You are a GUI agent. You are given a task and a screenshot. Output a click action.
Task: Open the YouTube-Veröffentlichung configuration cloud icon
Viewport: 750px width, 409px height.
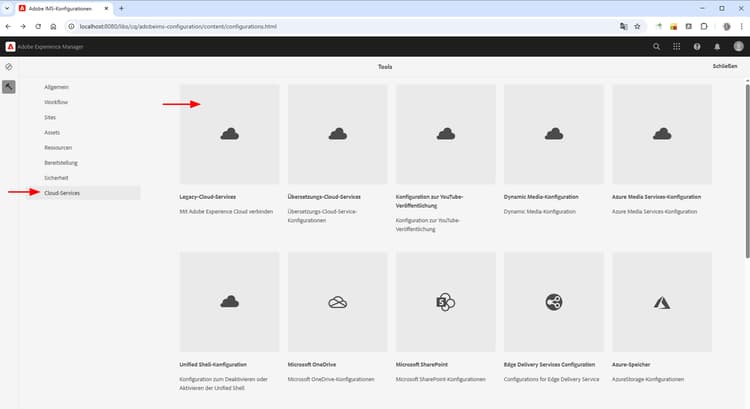[x=446, y=134]
